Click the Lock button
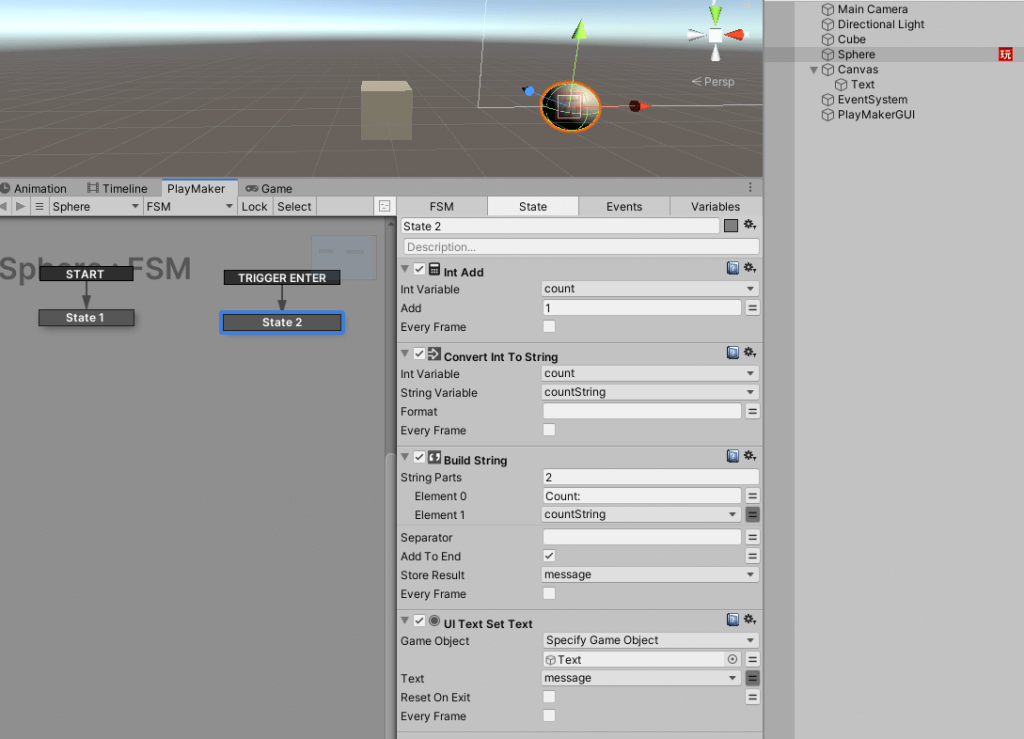 coord(254,207)
